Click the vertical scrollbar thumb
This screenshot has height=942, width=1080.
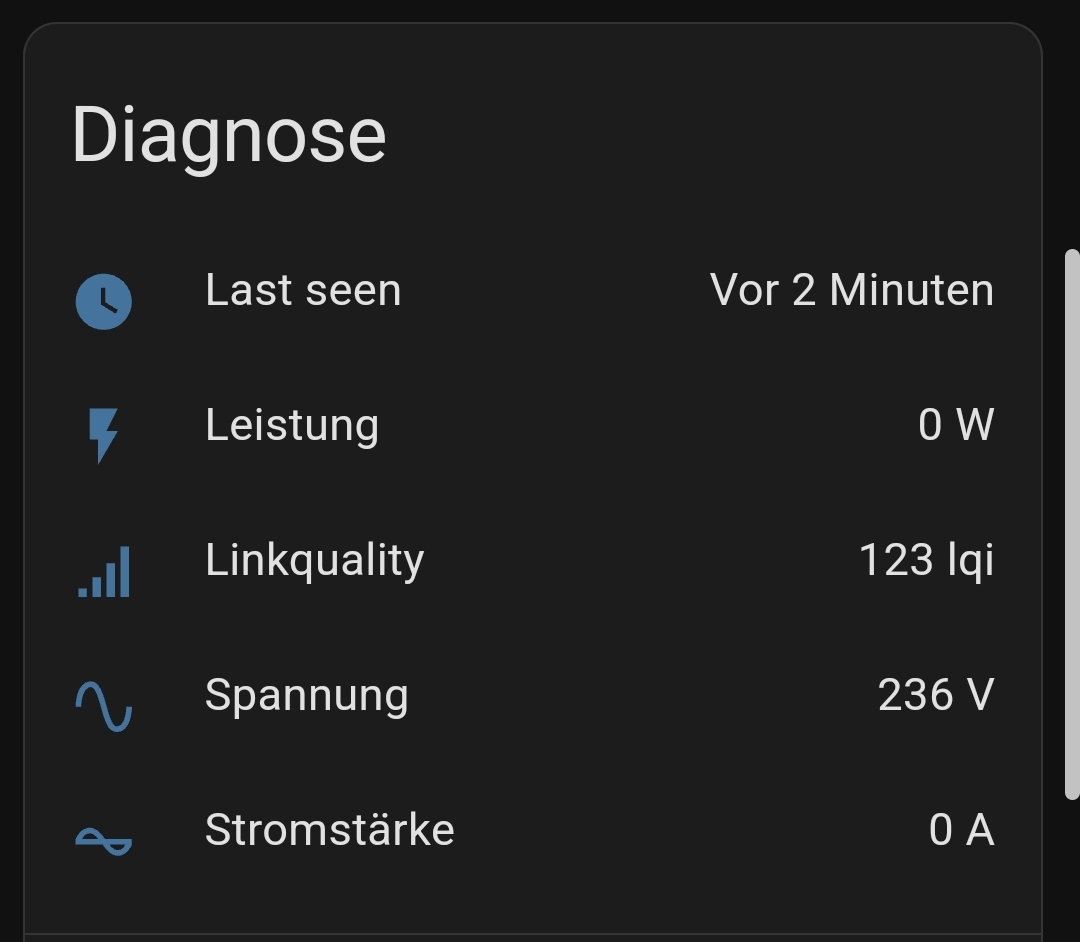pyautogui.click(x=1072, y=525)
